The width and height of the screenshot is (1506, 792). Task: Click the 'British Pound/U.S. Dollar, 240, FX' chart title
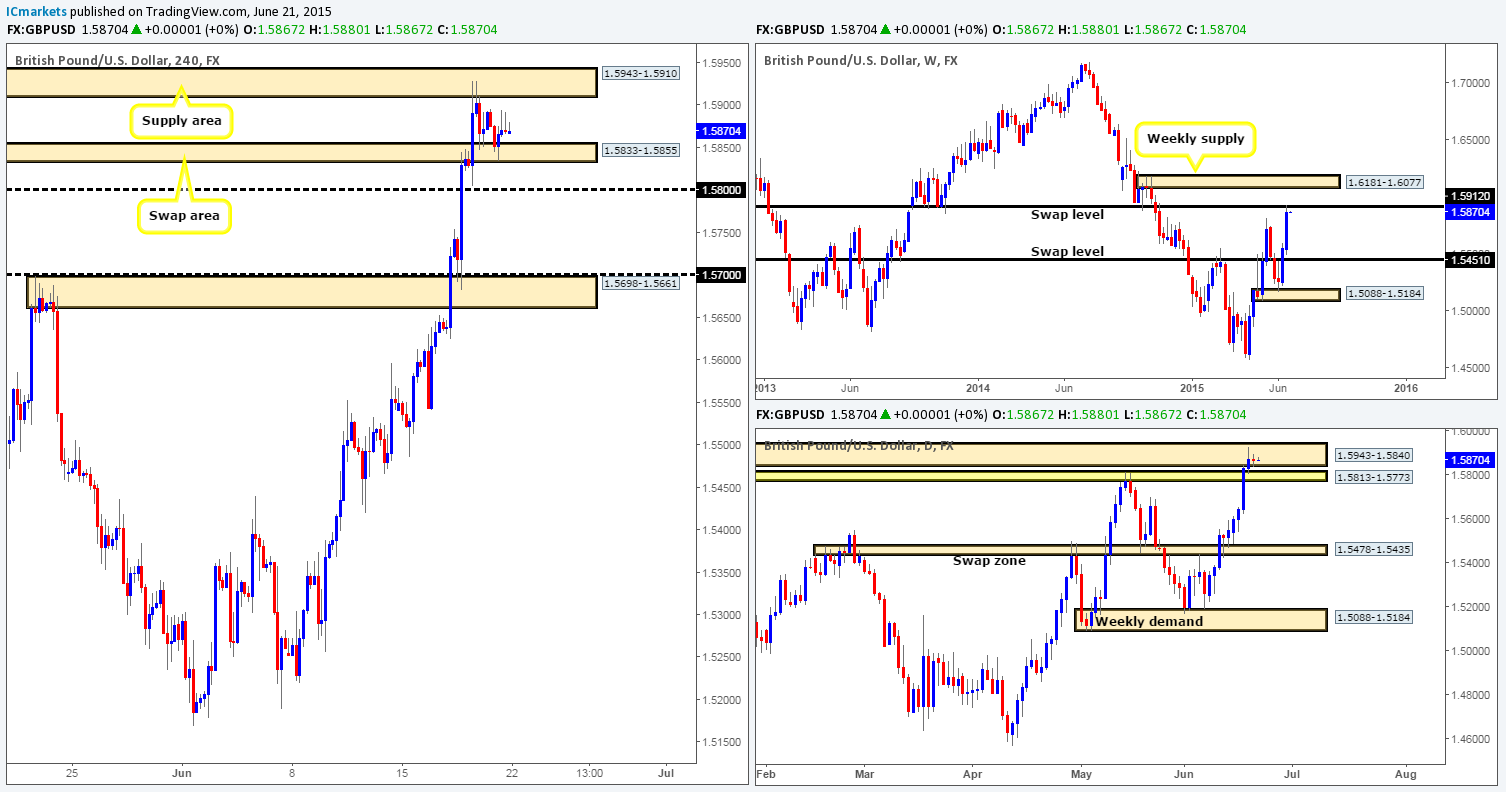click(116, 60)
